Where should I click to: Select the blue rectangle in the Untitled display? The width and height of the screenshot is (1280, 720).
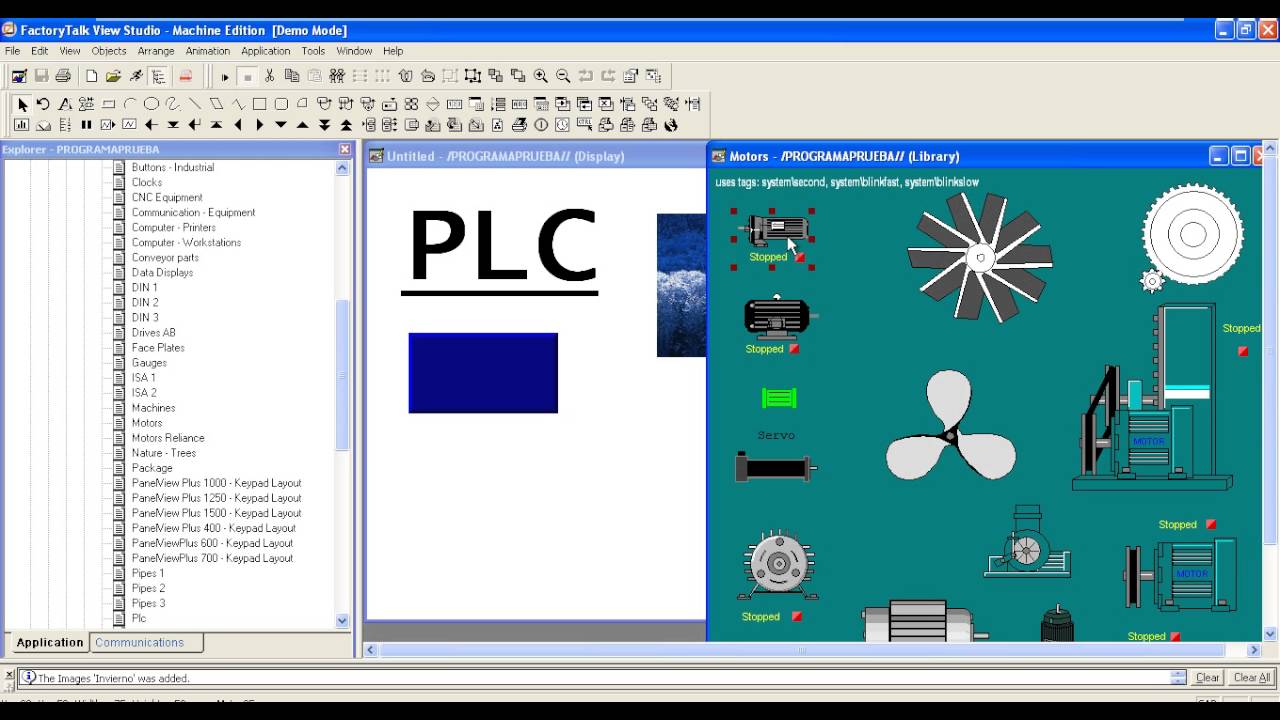click(x=483, y=373)
